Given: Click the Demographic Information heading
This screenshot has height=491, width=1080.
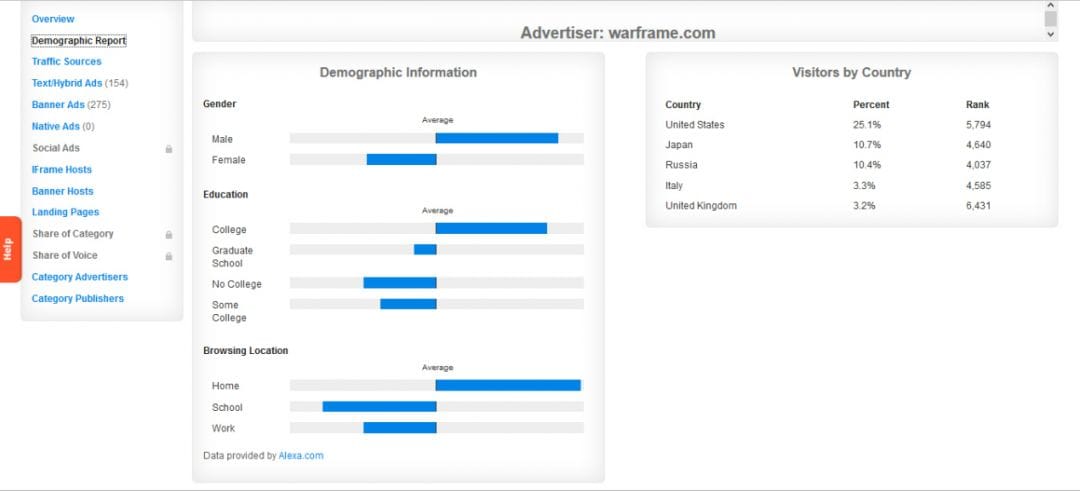Looking at the screenshot, I should (398, 72).
